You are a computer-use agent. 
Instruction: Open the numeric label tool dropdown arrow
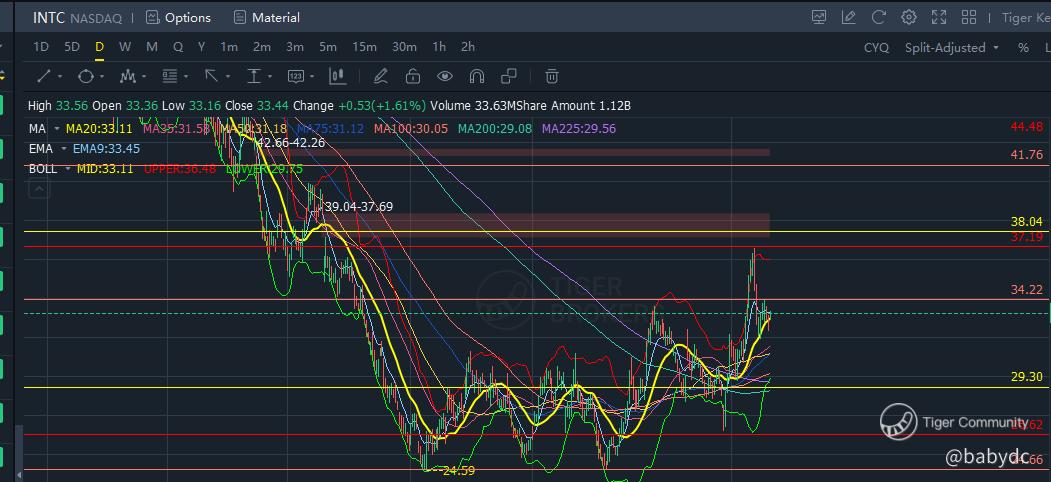[312, 77]
